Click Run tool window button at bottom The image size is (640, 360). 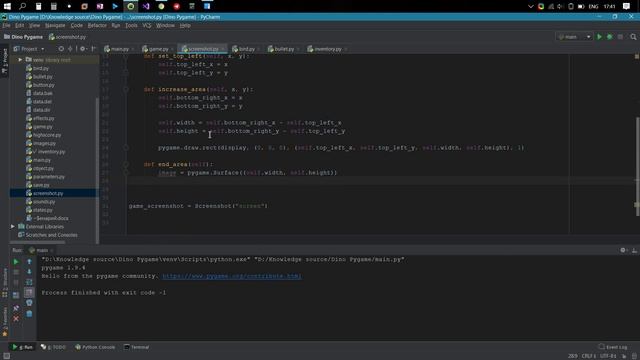22,347
